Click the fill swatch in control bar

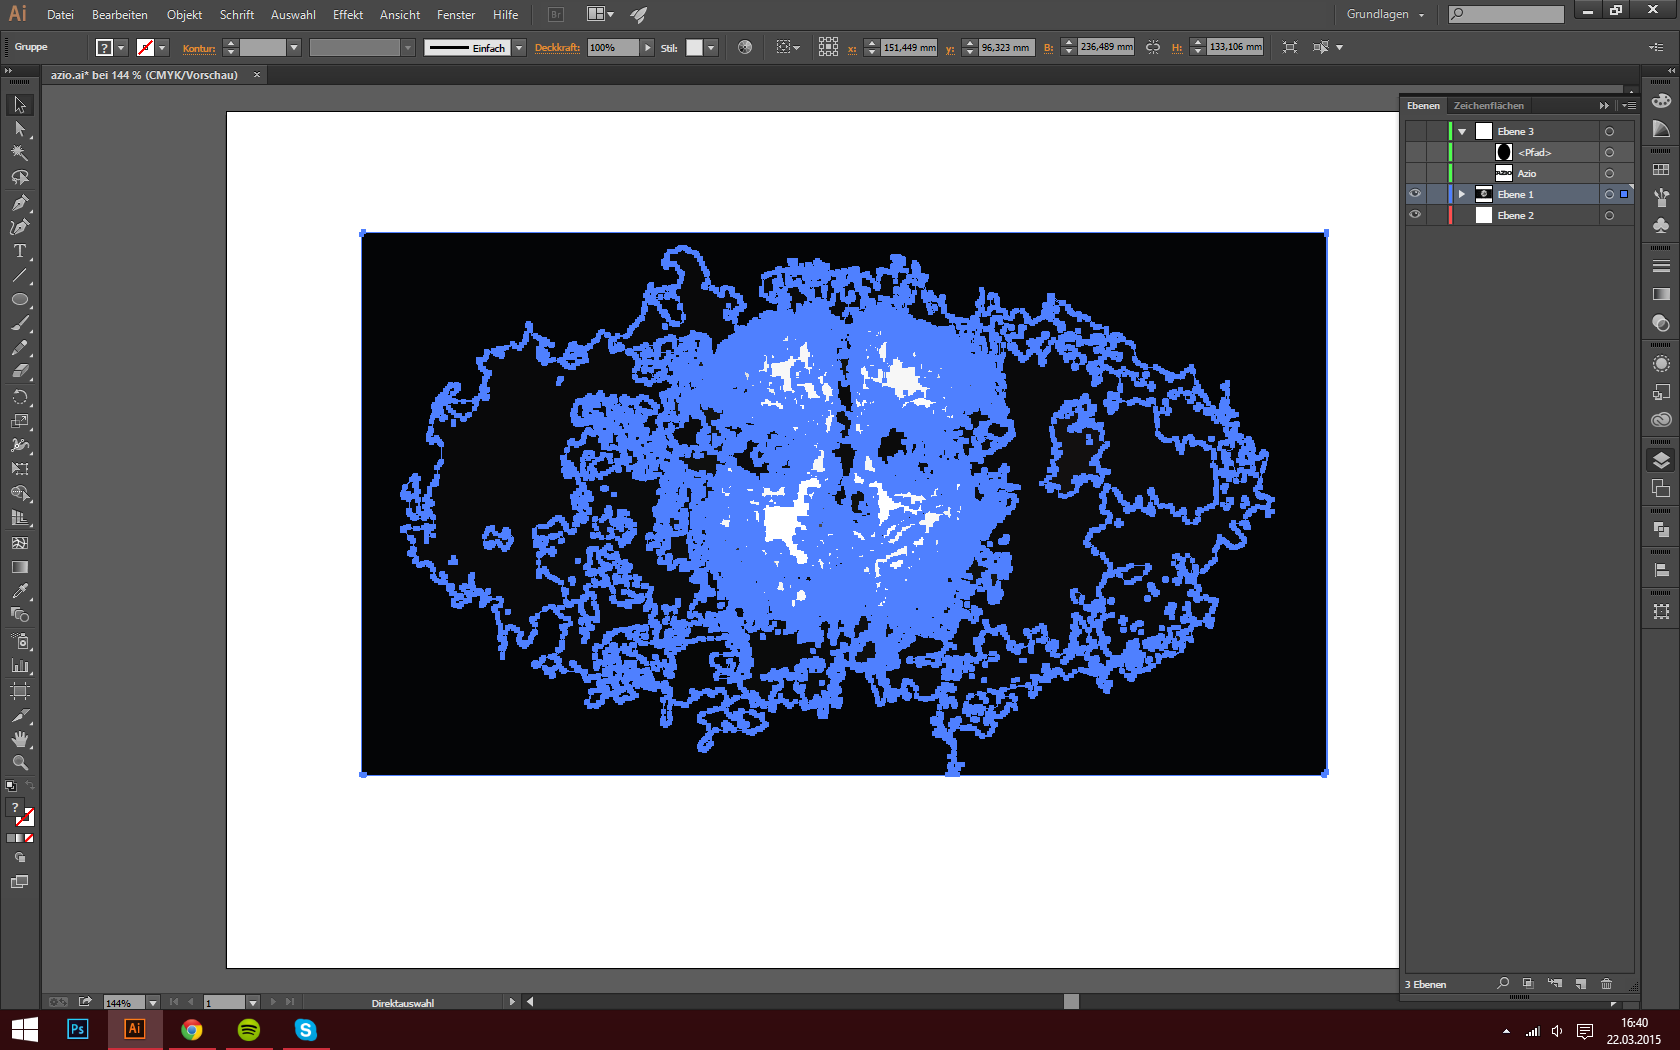point(104,47)
